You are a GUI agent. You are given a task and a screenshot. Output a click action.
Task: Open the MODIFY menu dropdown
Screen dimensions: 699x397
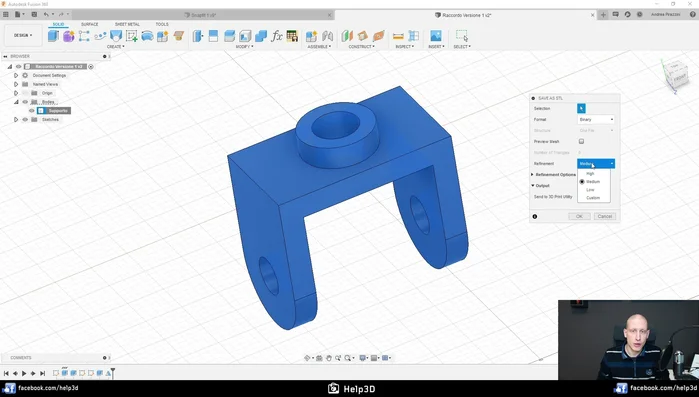[x=244, y=46]
